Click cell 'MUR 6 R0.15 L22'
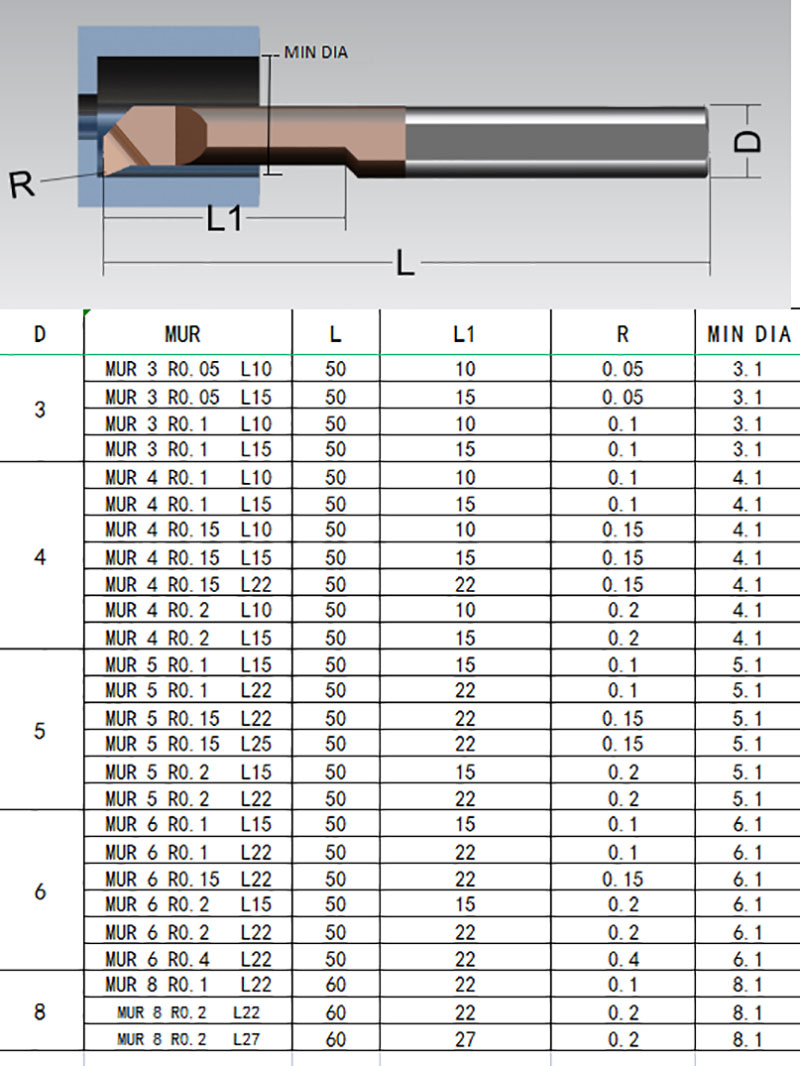The image size is (800, 1066). tap(188, 878)
